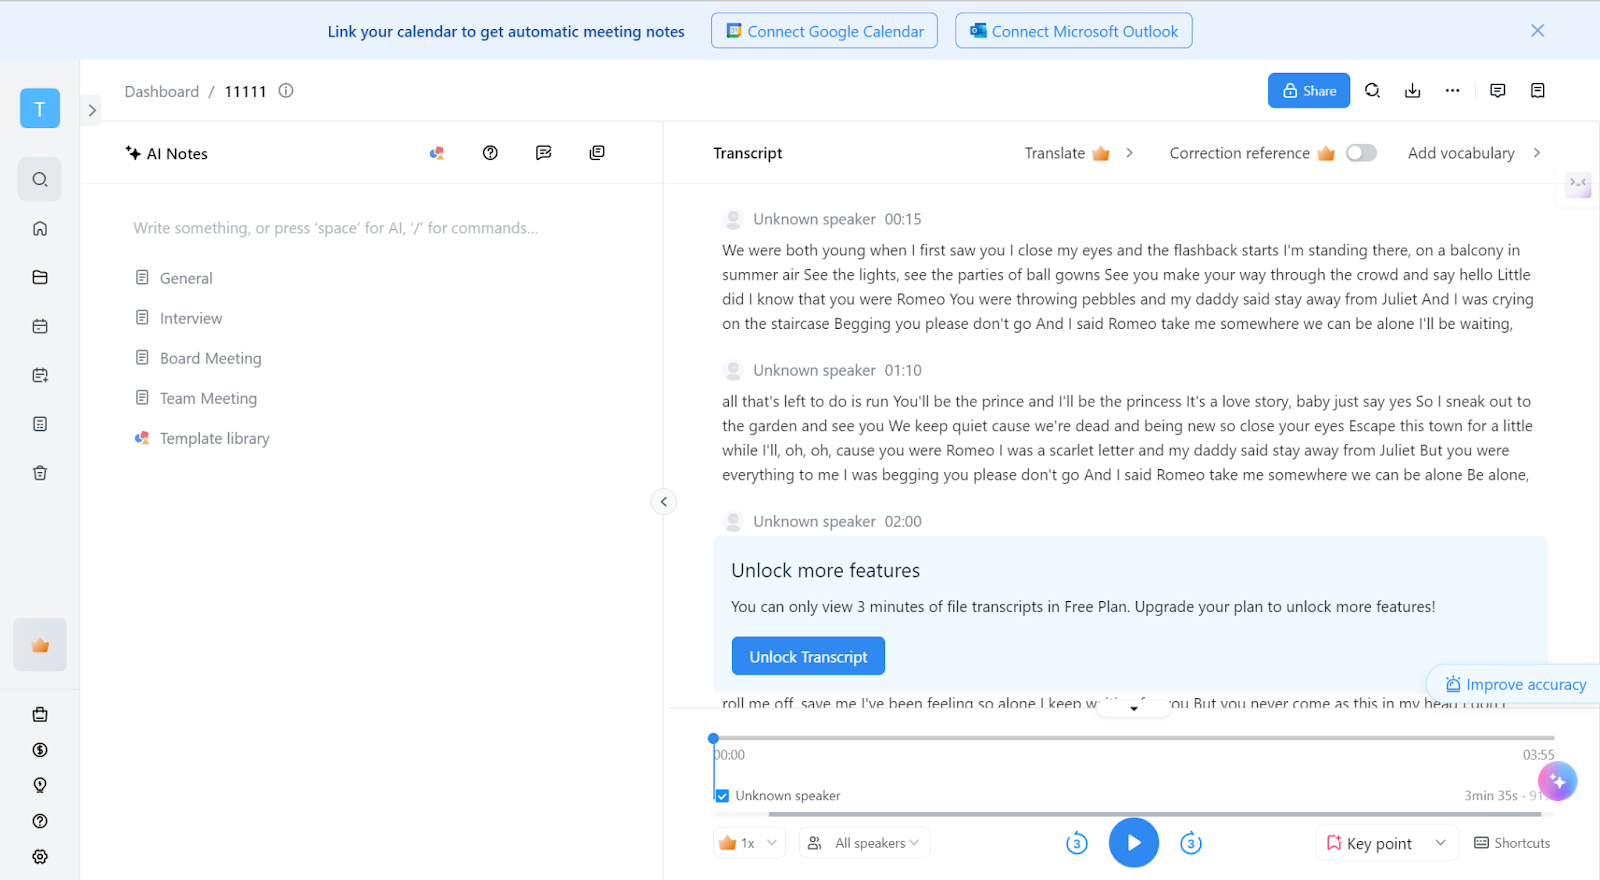
Task: Uncheck the Unknown speaker checkbox
Action: click(x=722, y=796)
